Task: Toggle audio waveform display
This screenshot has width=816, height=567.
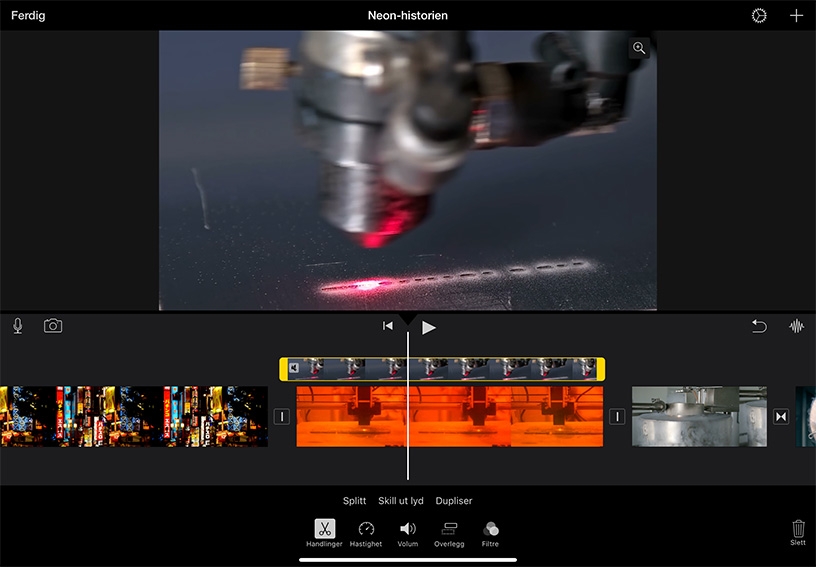Action: point(796,326)
